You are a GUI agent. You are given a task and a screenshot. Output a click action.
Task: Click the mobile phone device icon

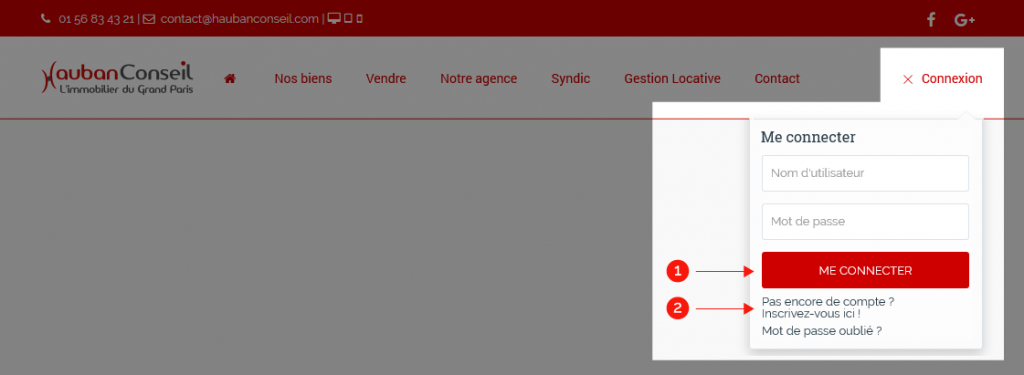coord(360,18)
